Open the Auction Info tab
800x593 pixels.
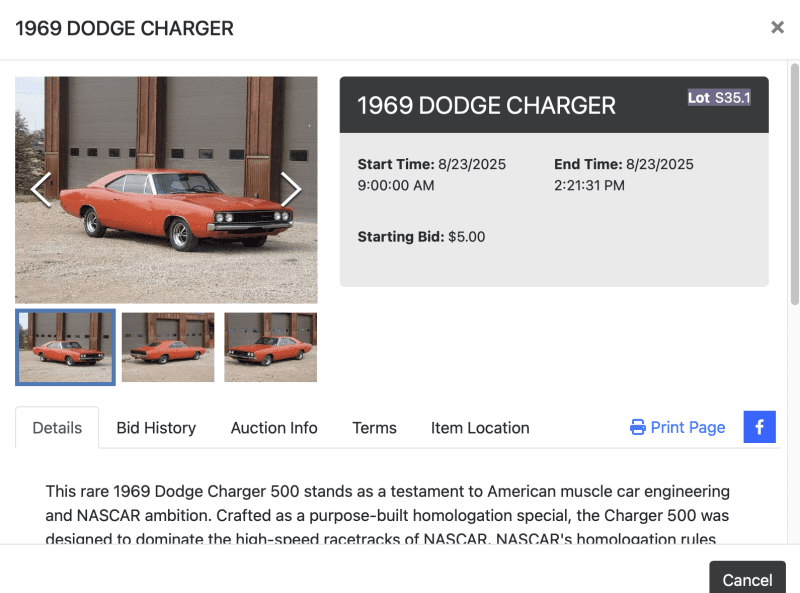click(274, 428)
